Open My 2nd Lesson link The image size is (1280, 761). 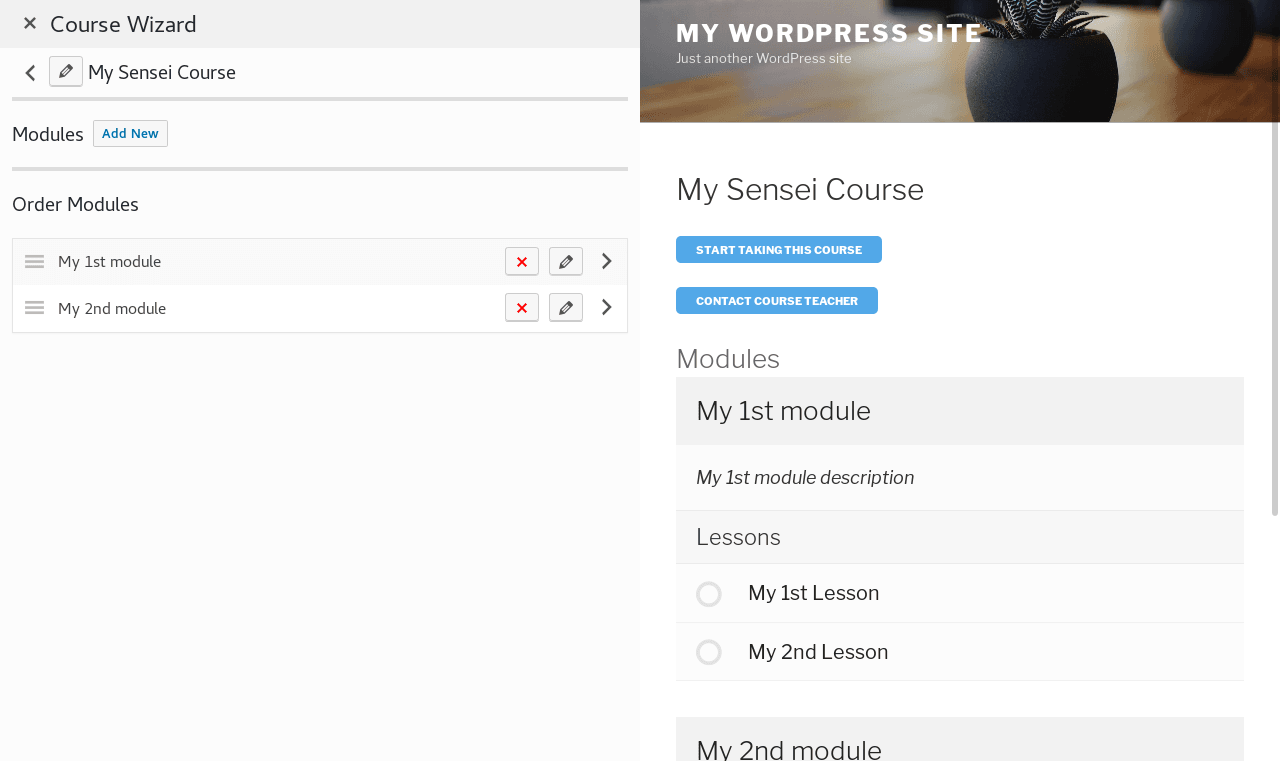[x=817, y=652]
